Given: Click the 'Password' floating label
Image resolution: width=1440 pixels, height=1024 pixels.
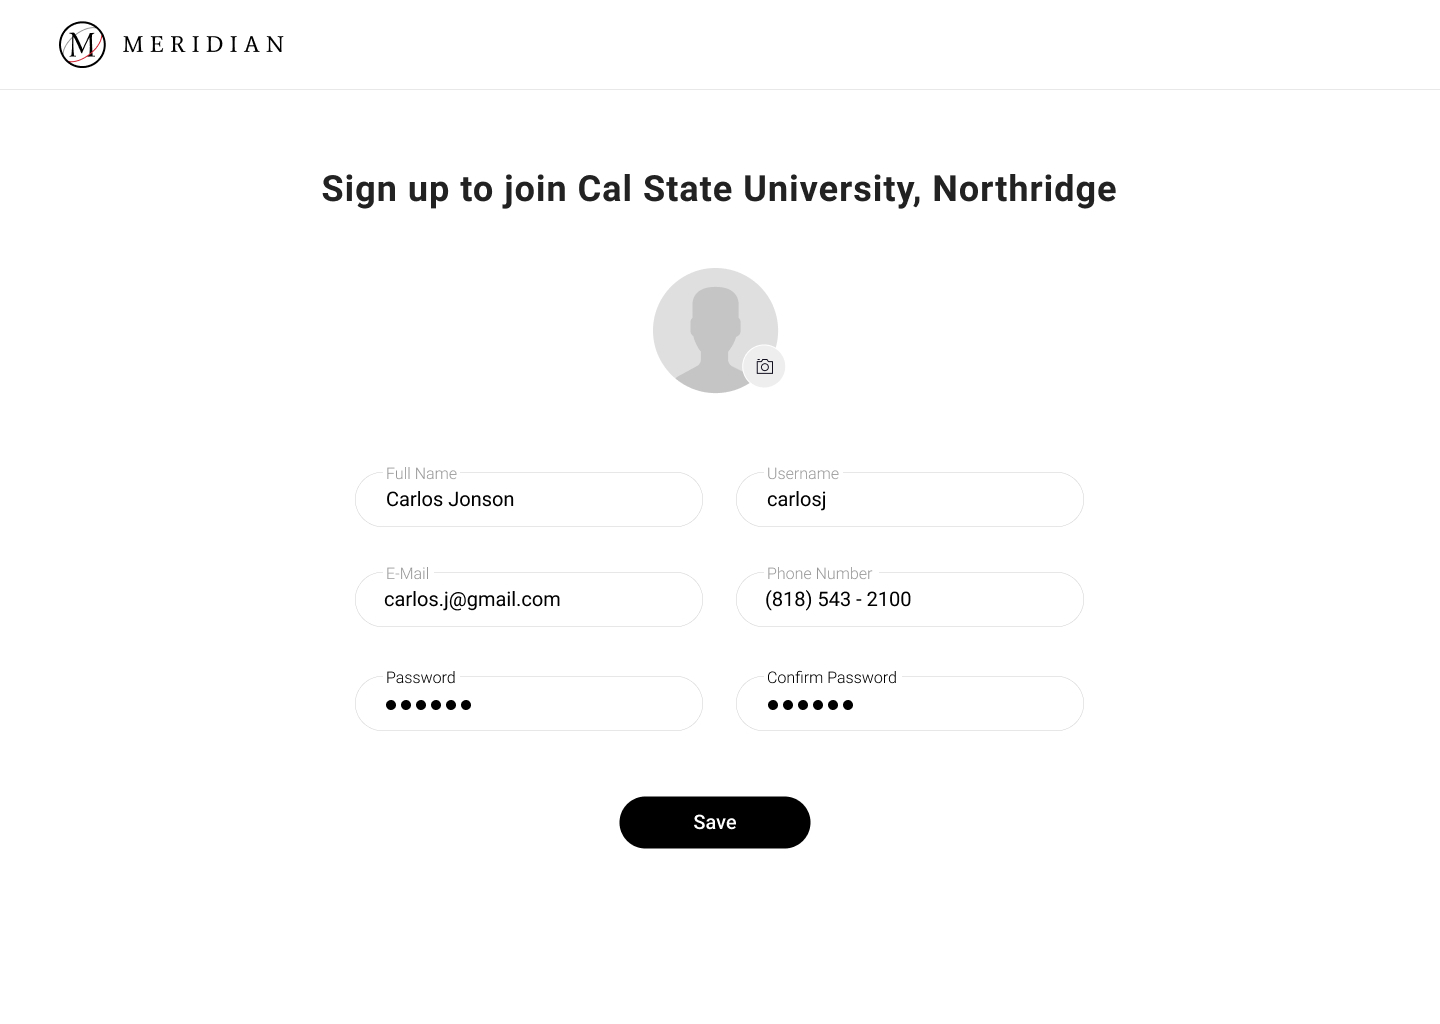Looking at the screenshot, I should point(420,678).
